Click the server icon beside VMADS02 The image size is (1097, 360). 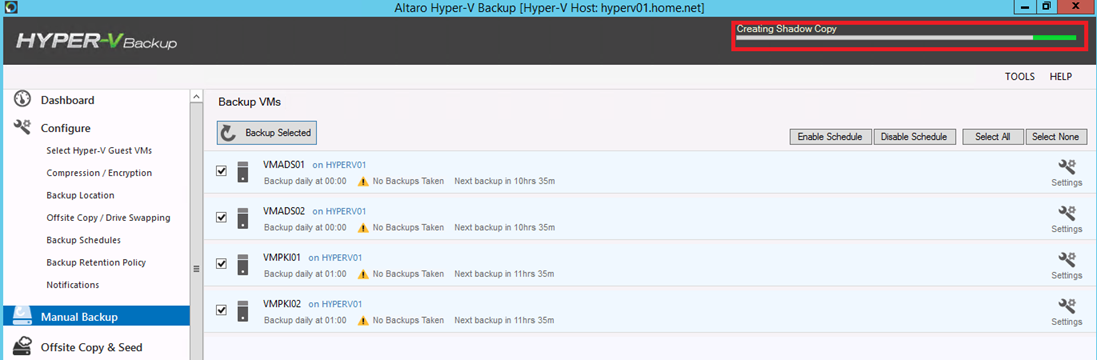tap(243, 217)
